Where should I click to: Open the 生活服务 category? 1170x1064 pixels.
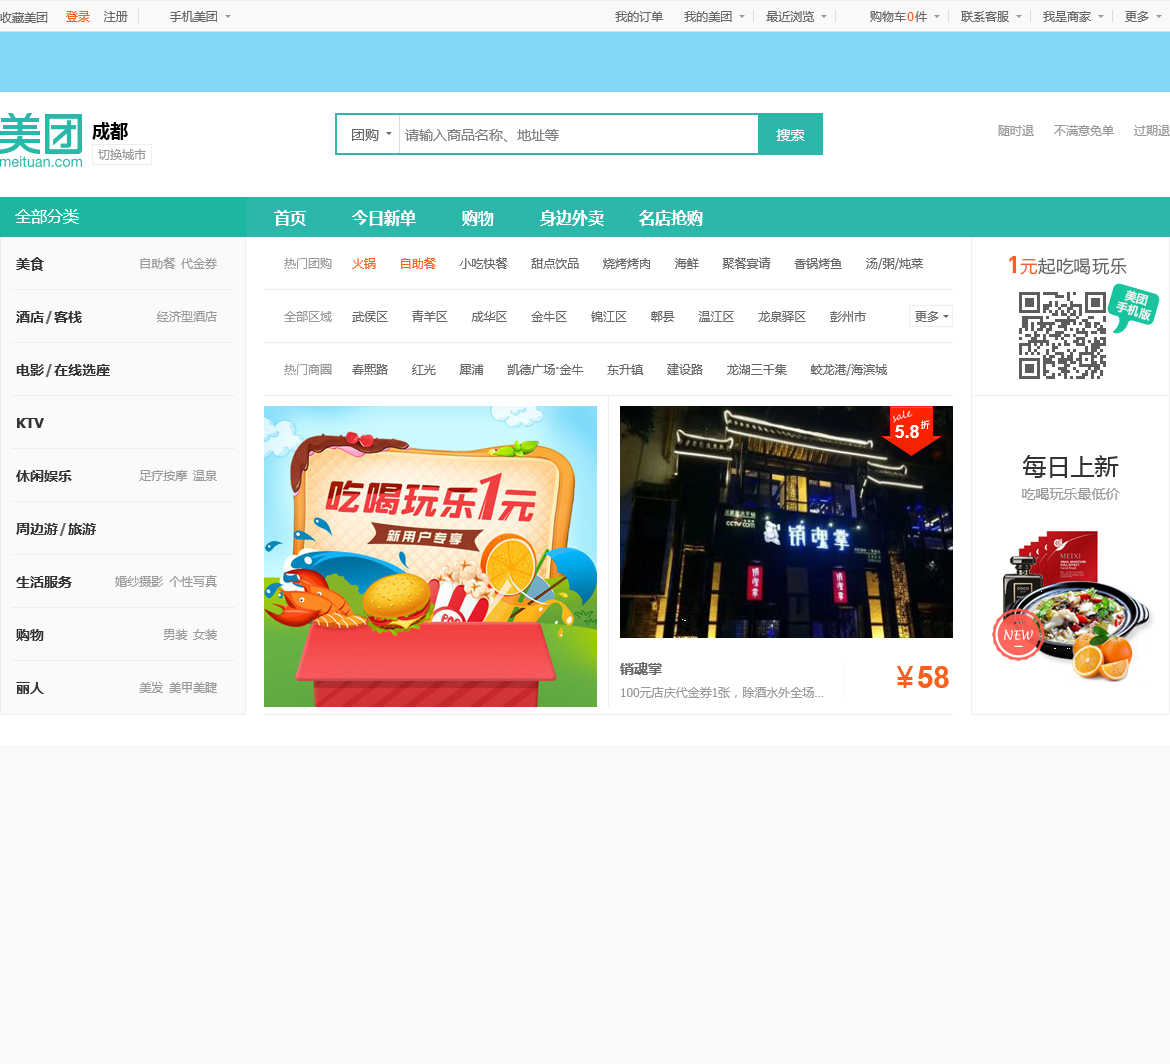[x=44, y=582]
